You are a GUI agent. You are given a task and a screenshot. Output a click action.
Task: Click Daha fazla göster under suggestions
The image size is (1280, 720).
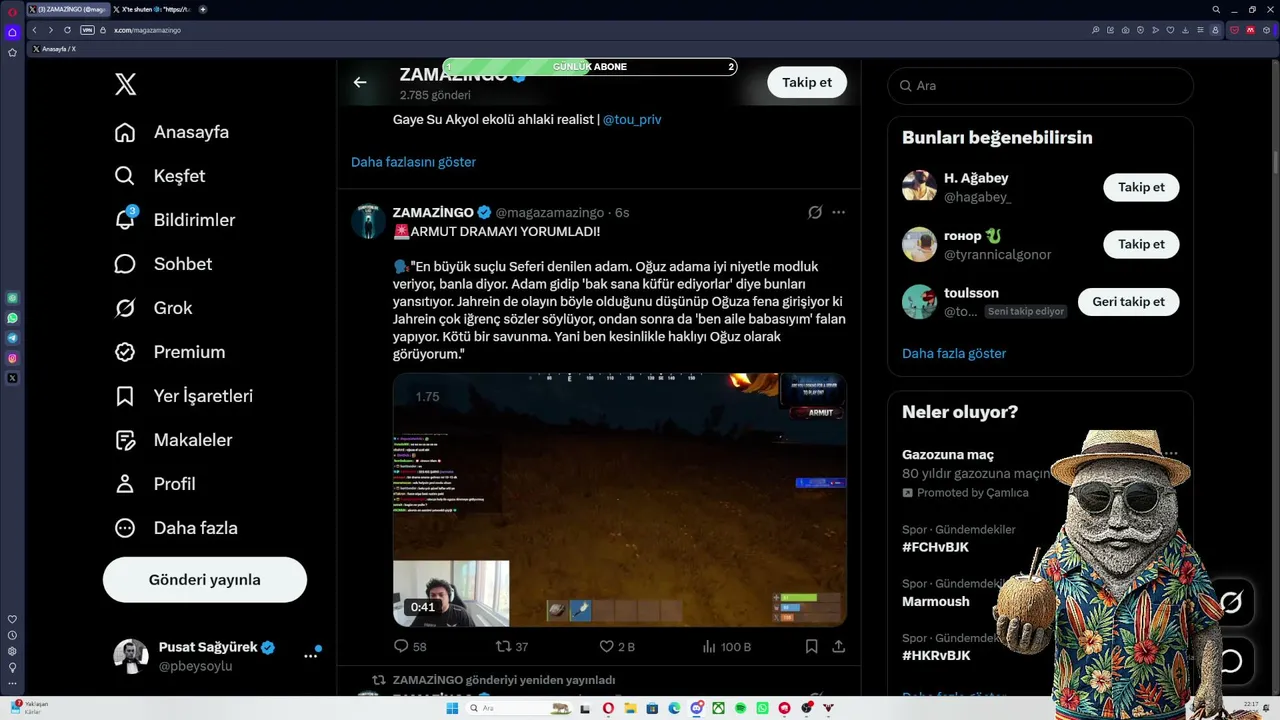coord(954,353)
